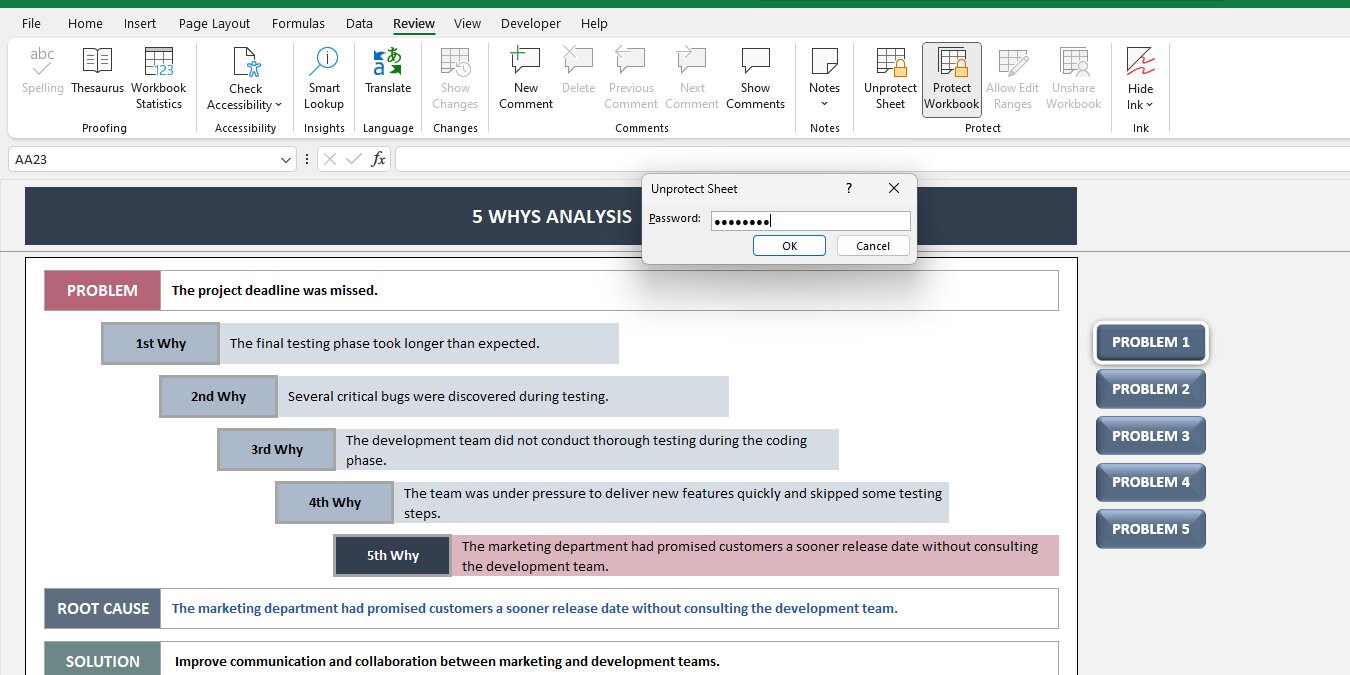Click the Hide Ink icon
The height and width of the screenshot is (675, 1350).
(x=1141, y=62)
